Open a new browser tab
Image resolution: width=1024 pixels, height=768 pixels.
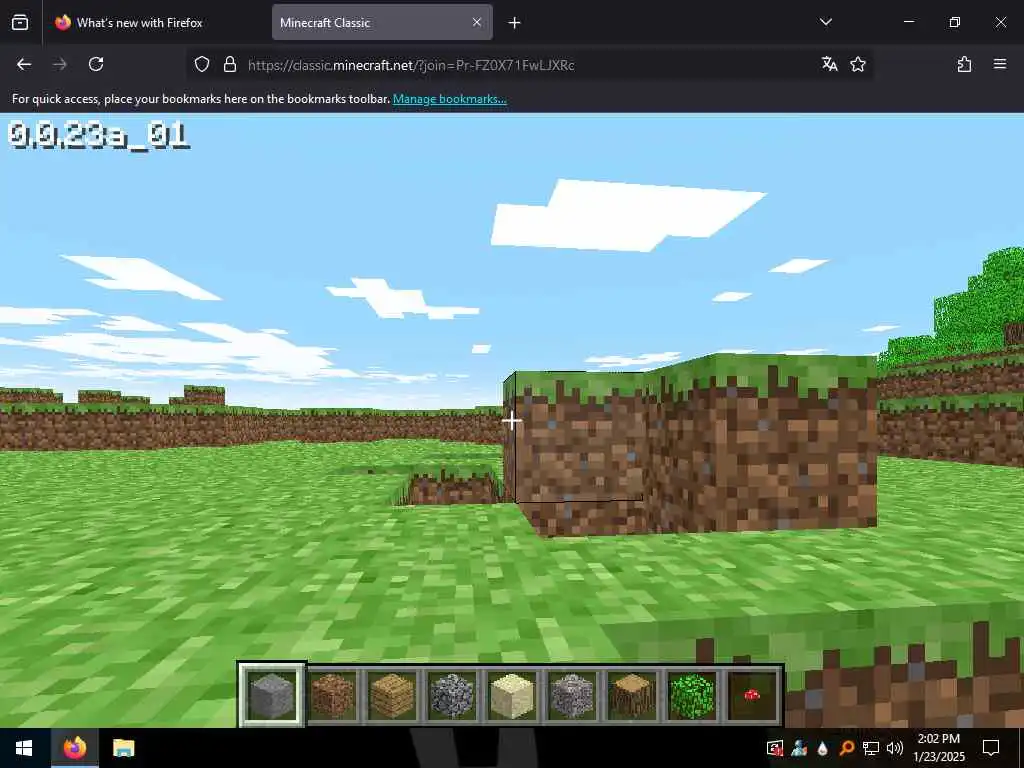[x=515, y=23]
